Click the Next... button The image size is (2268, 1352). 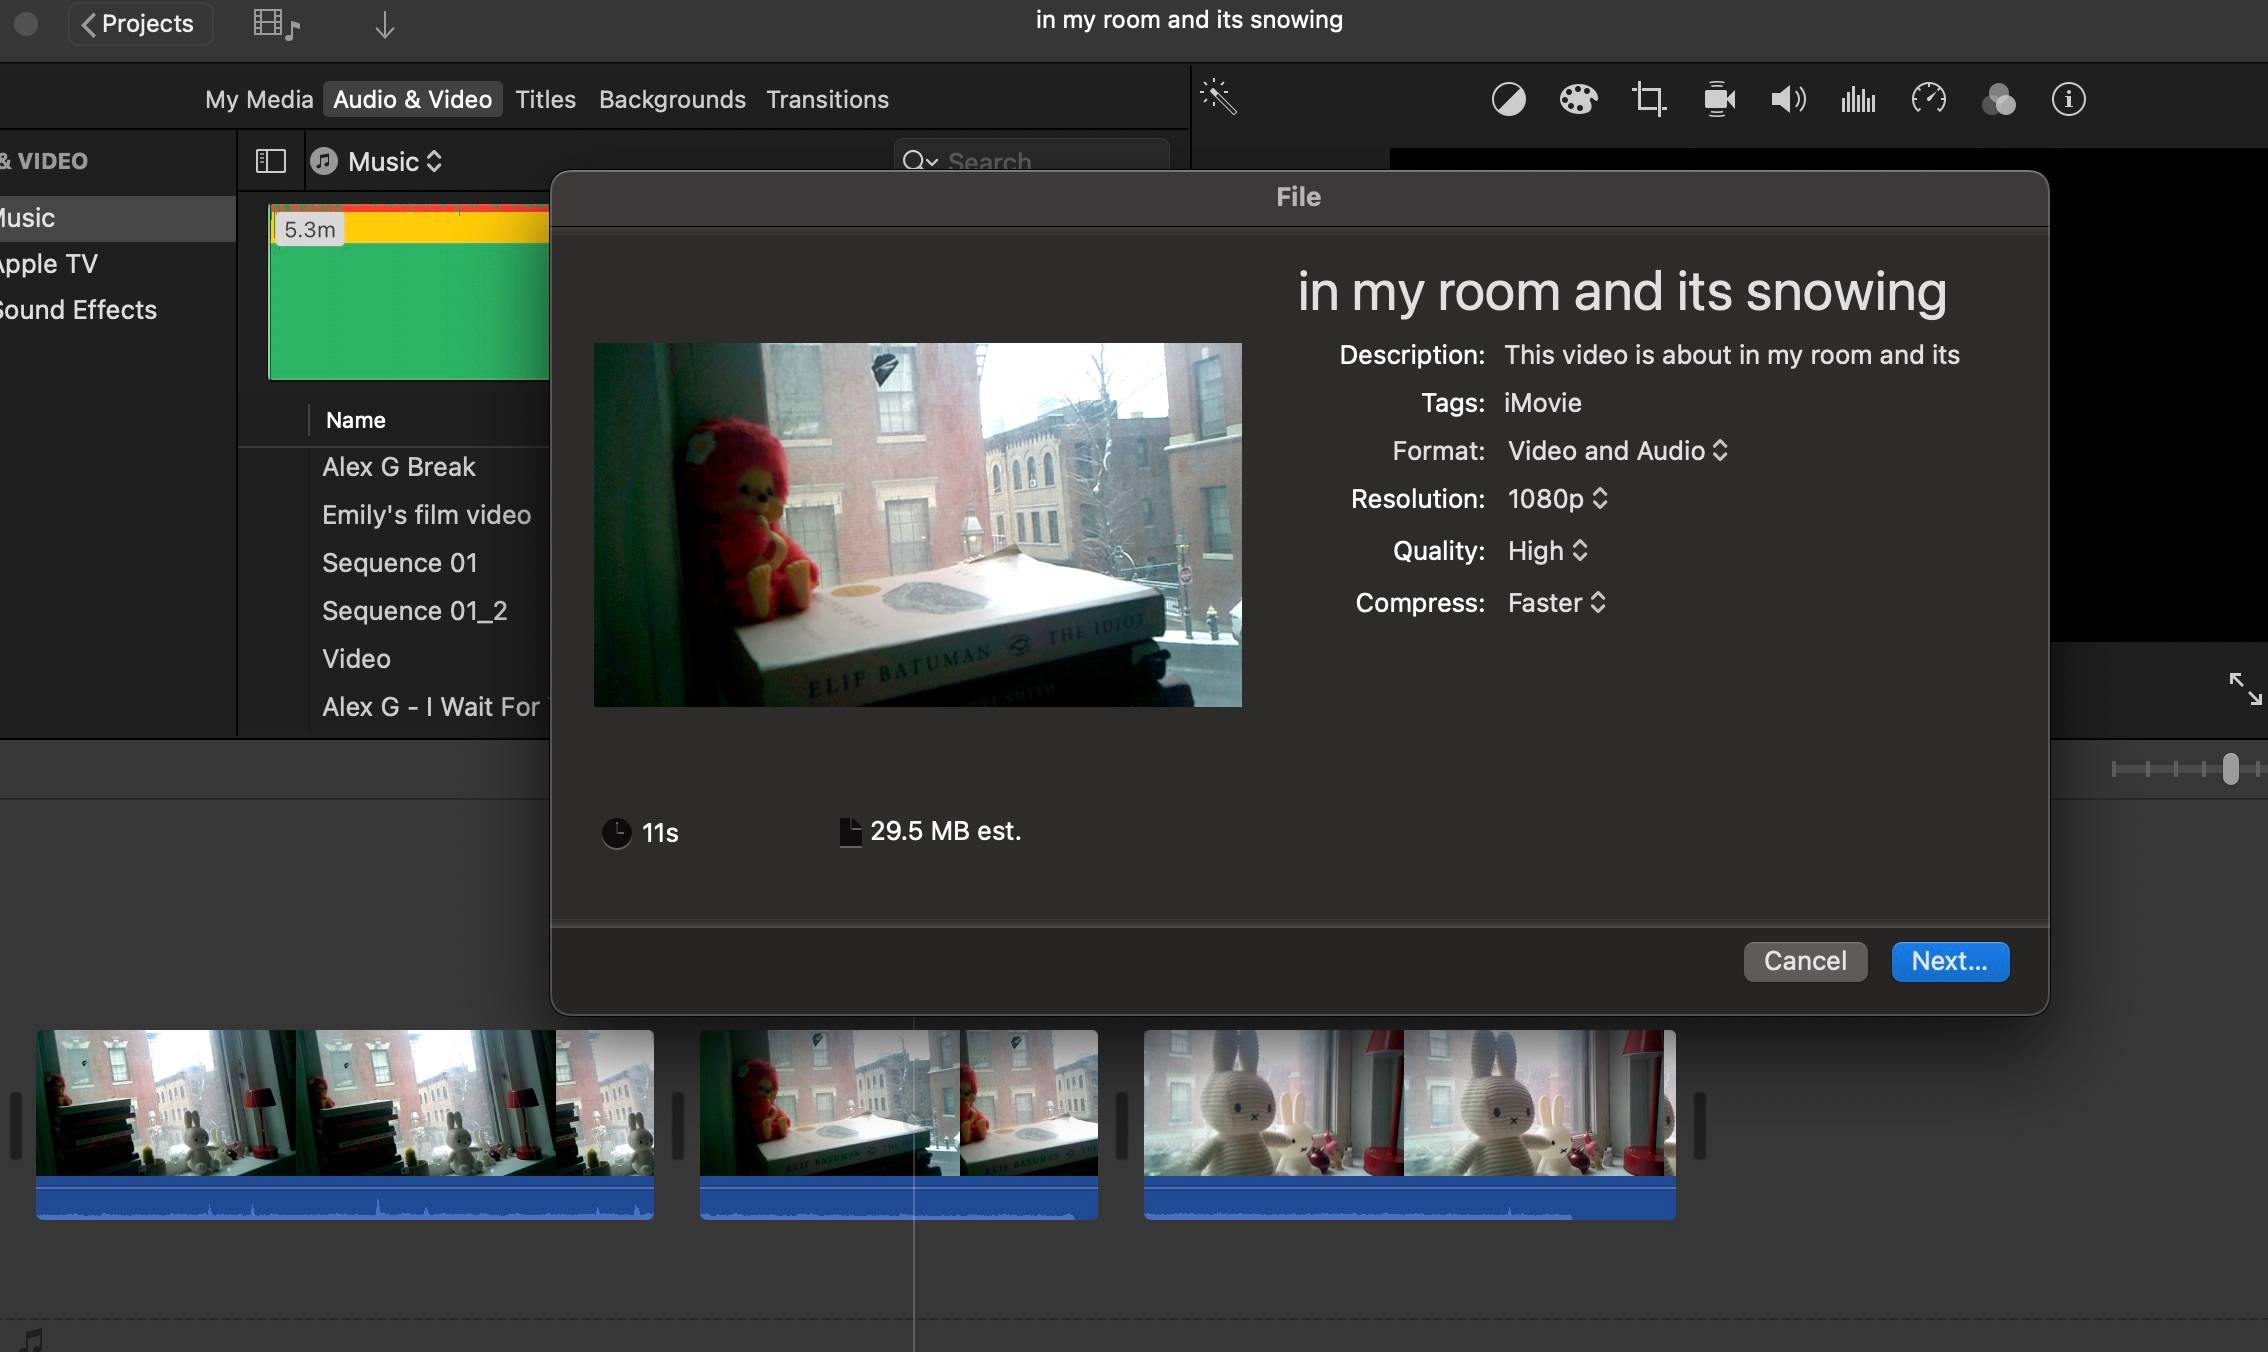[x=1950, y=961]
